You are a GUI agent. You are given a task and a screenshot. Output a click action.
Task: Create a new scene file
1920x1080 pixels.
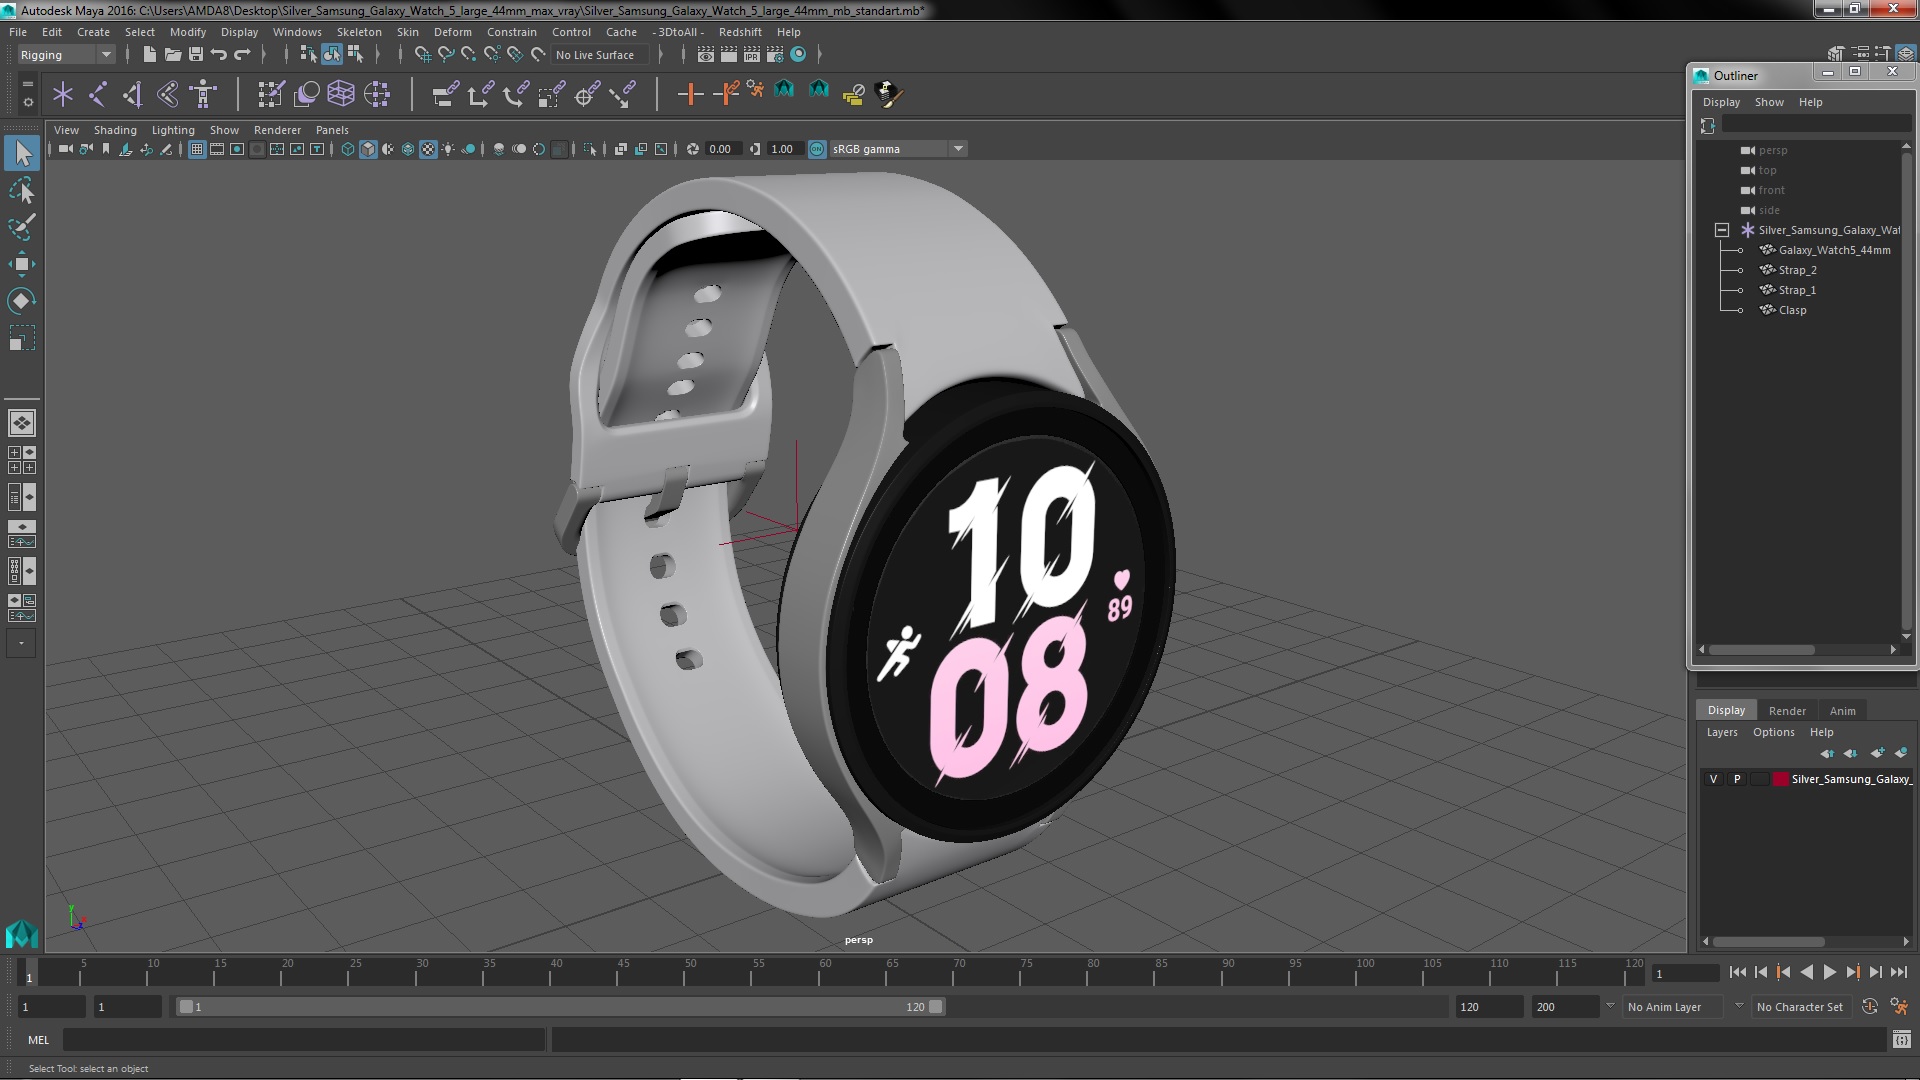point(149,55)
